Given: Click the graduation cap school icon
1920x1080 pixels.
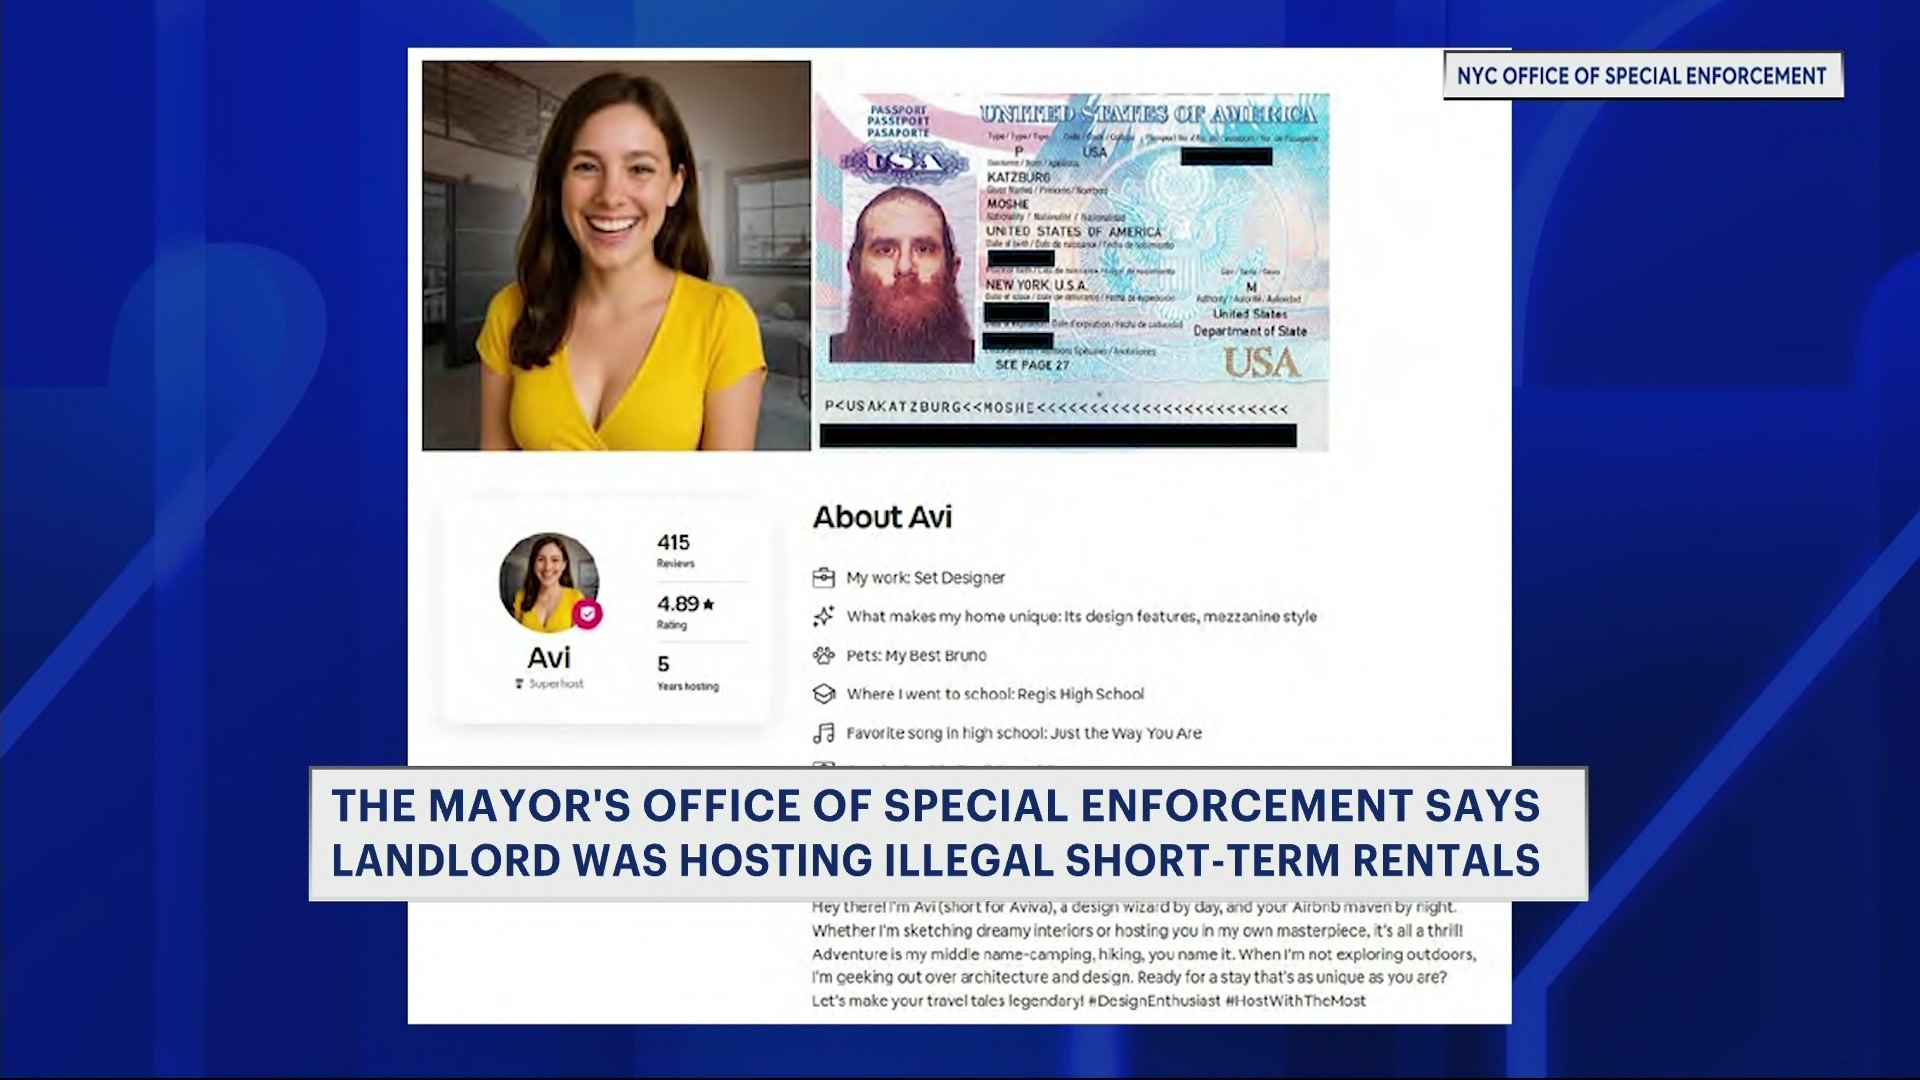Looking at the screenshot, I should 823,693.
